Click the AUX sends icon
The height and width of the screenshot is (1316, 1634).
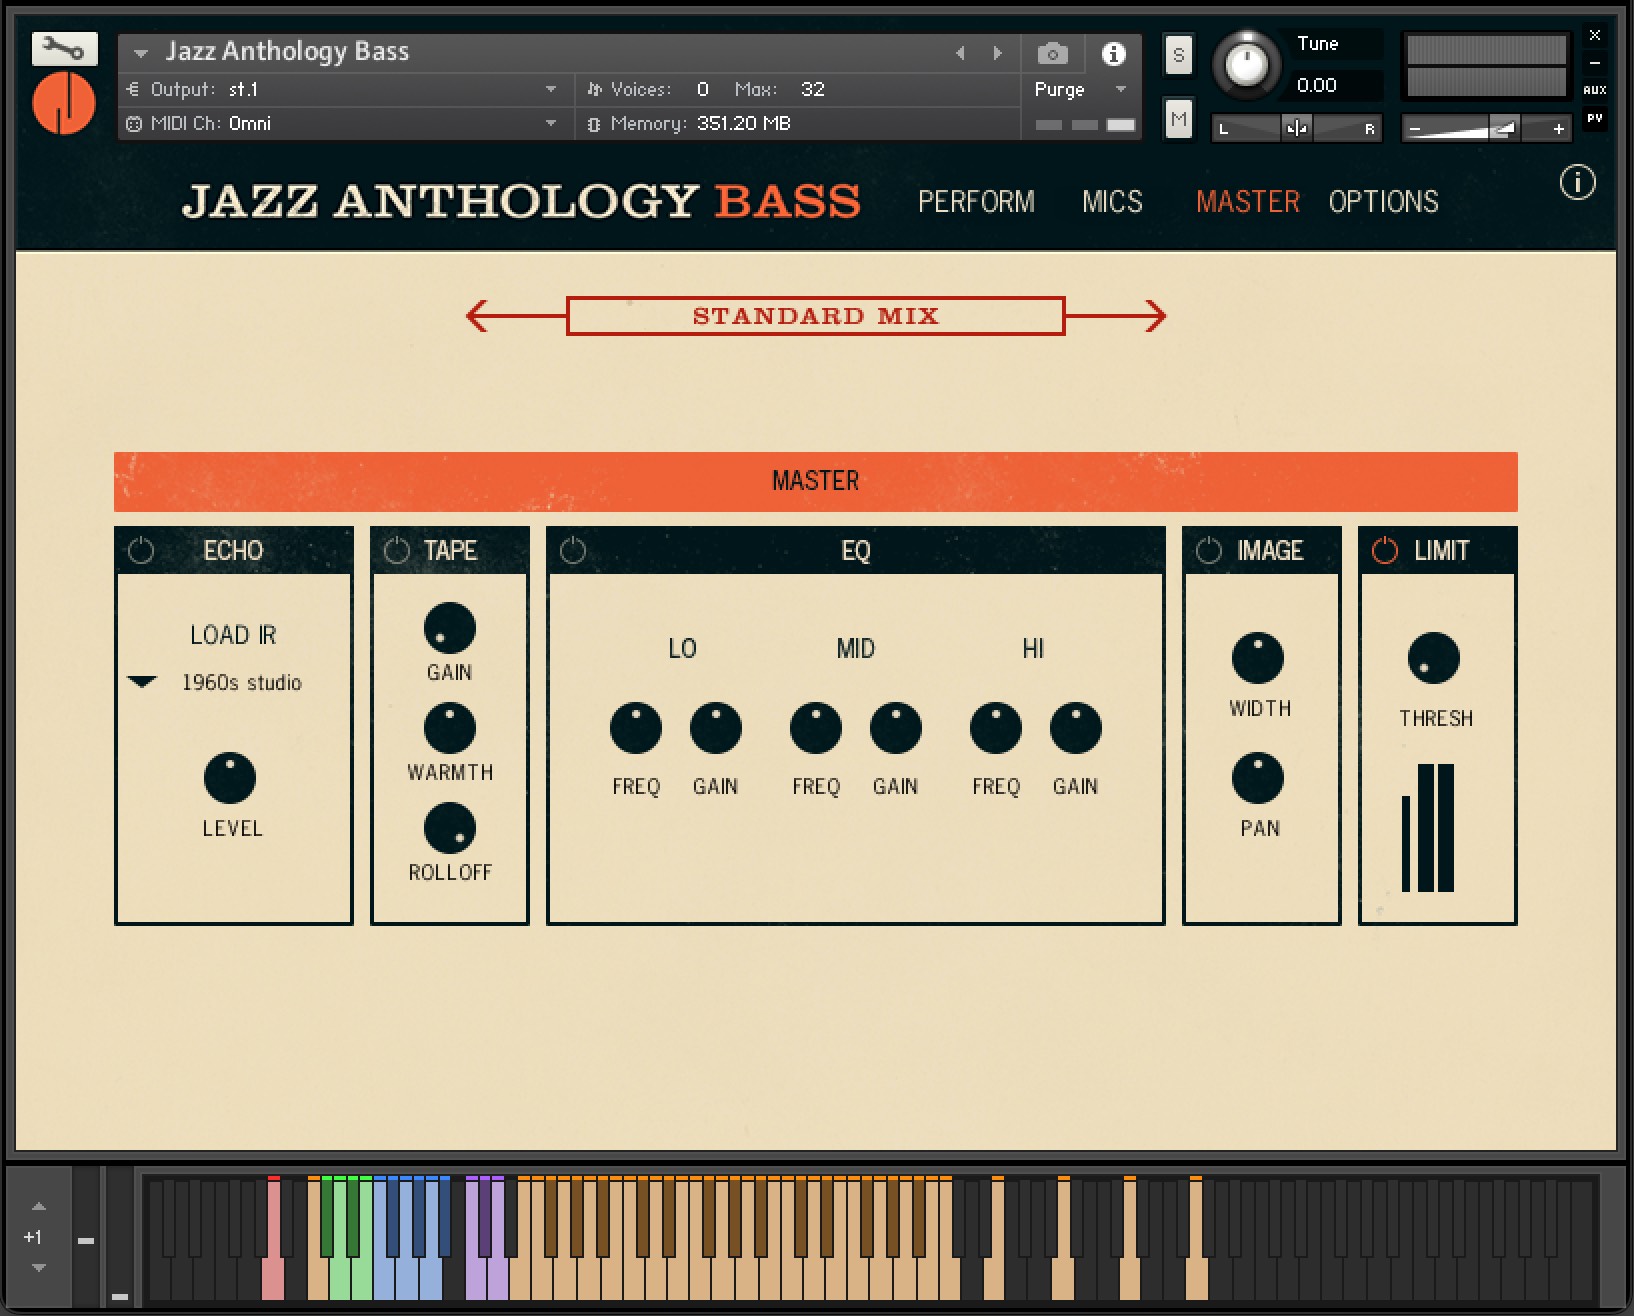coord(1594,90)
